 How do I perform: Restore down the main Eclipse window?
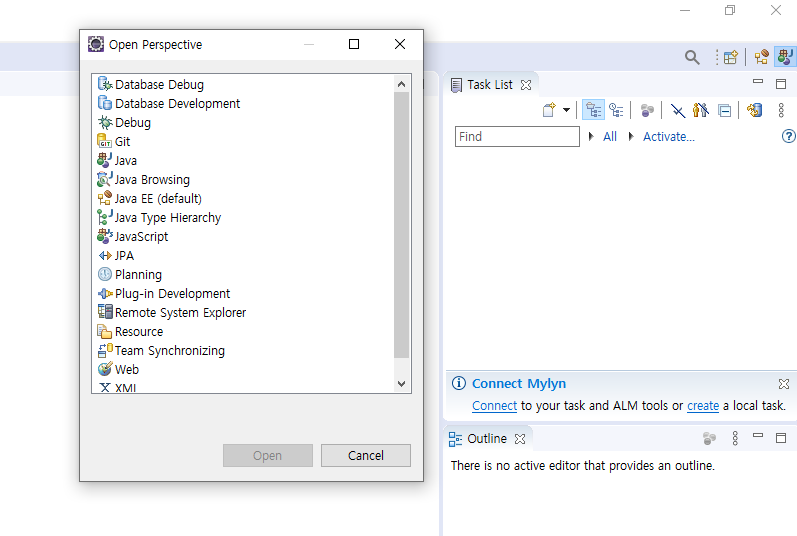[730, 10]
